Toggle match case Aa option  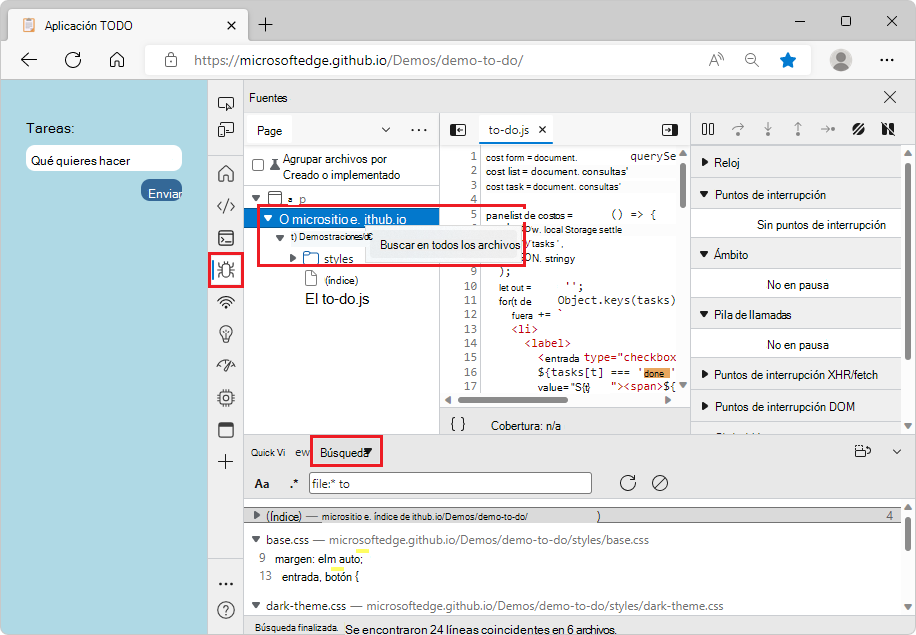click(262, 484)
